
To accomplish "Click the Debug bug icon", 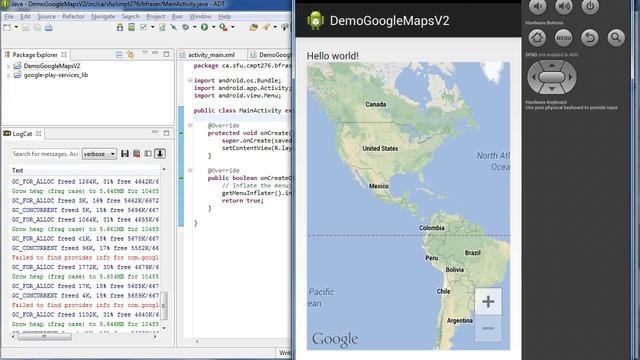I will (x=186, y=27).
